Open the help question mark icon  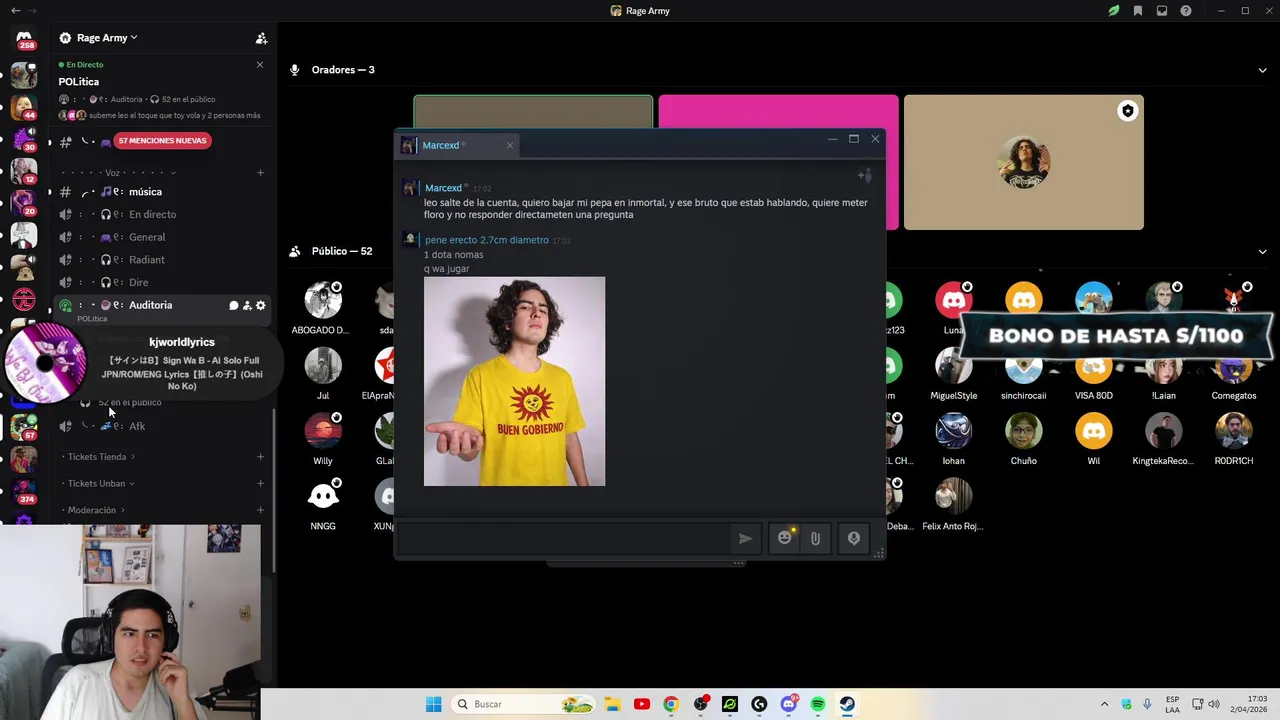tap(1186, 11)
